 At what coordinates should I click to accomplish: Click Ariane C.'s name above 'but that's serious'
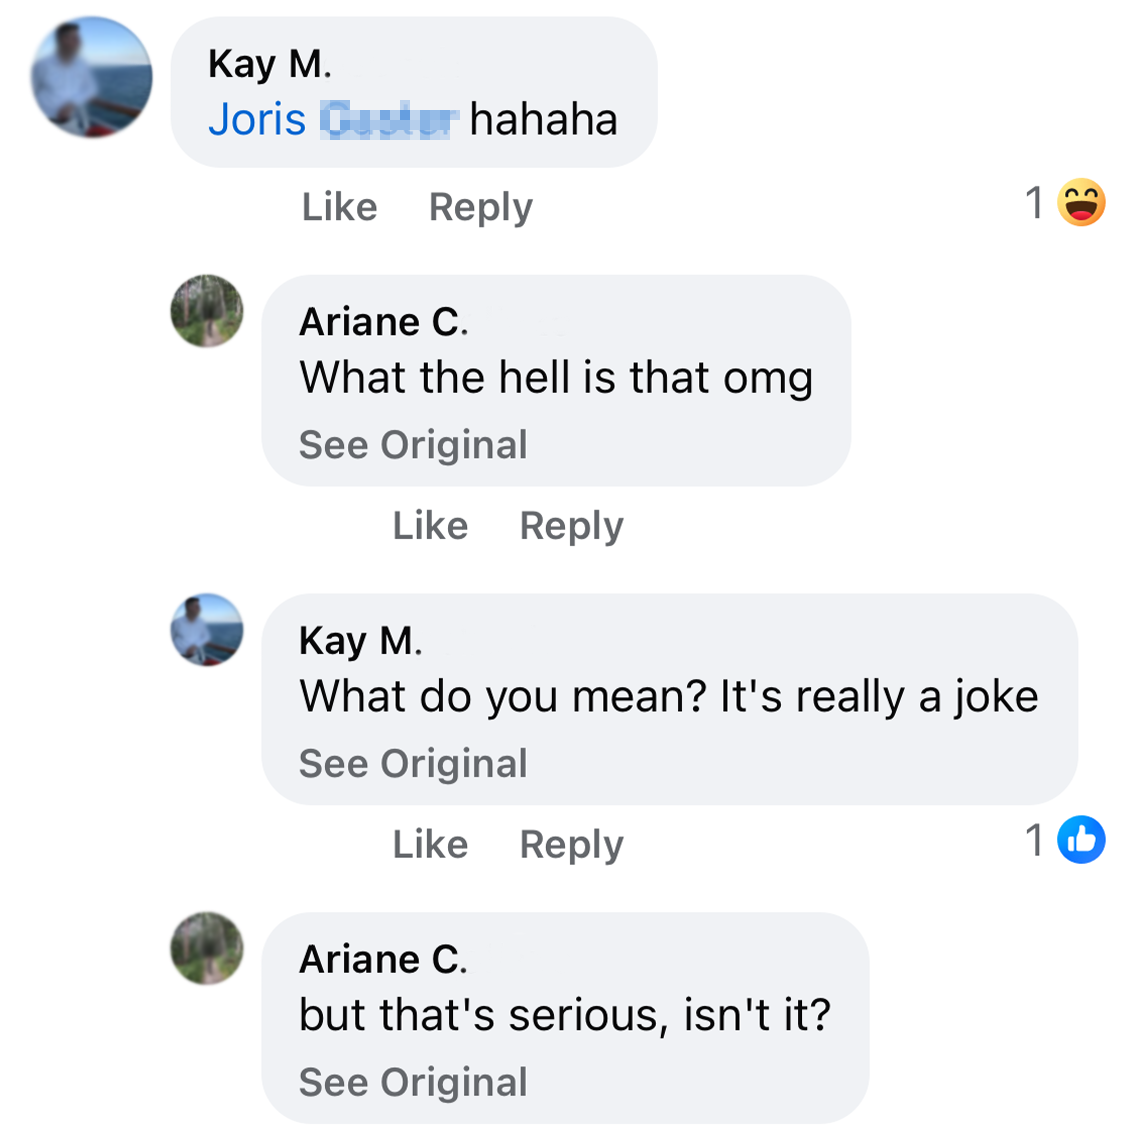tap(383, 960)
